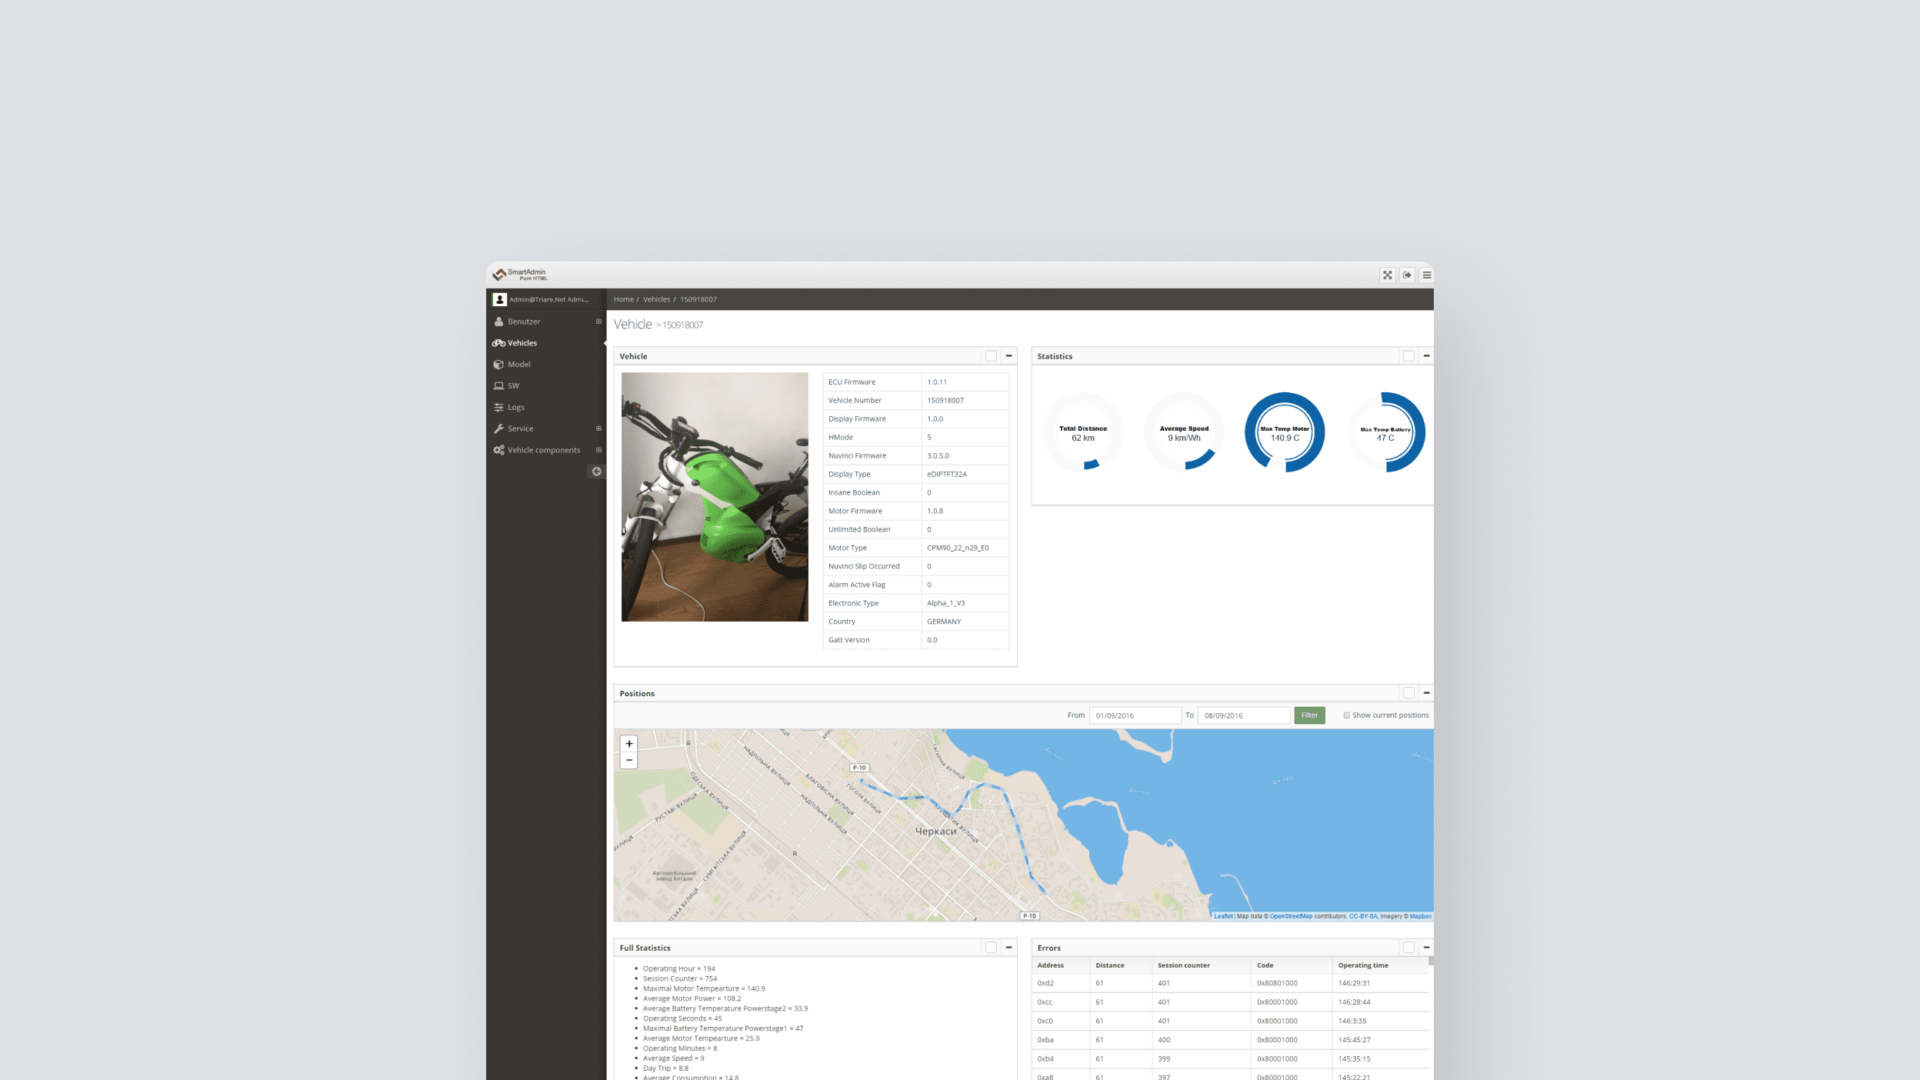Screen dimensions: 1920x1080
Task: Collapse sidebar with the arrow button
Action: click(x=597, y=472)
